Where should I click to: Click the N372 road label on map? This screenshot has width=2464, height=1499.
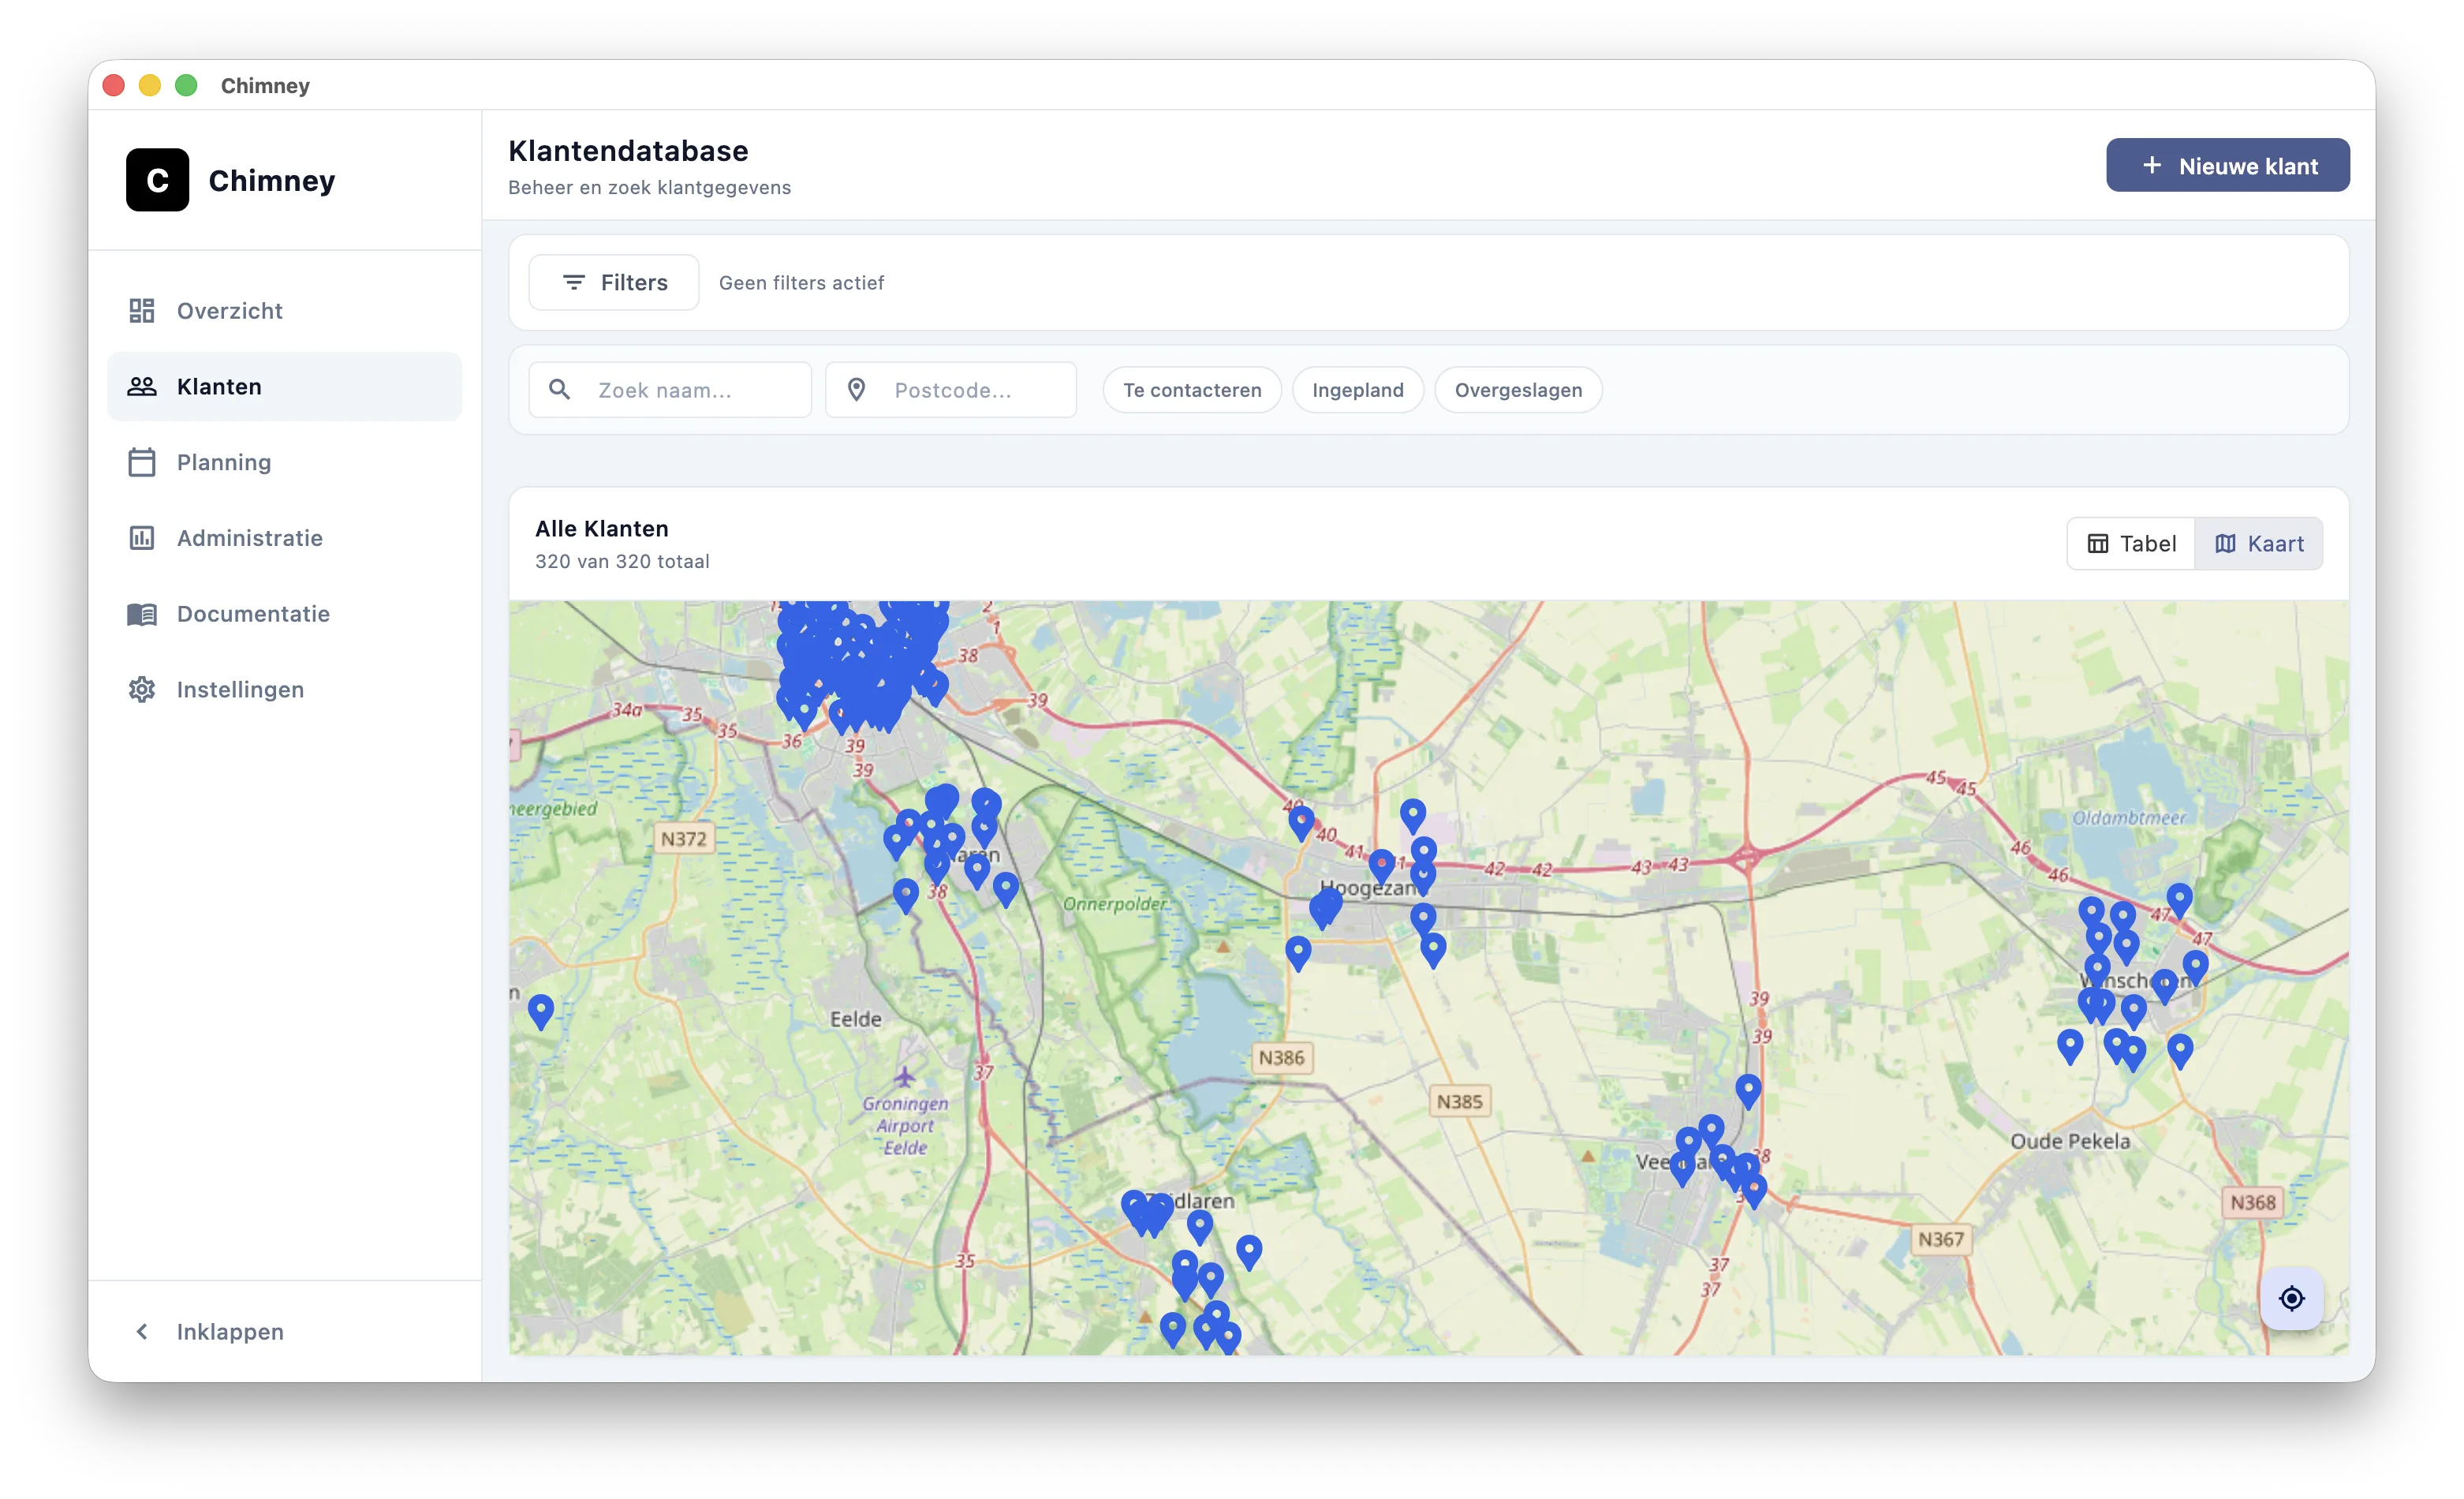coord(683,839)
